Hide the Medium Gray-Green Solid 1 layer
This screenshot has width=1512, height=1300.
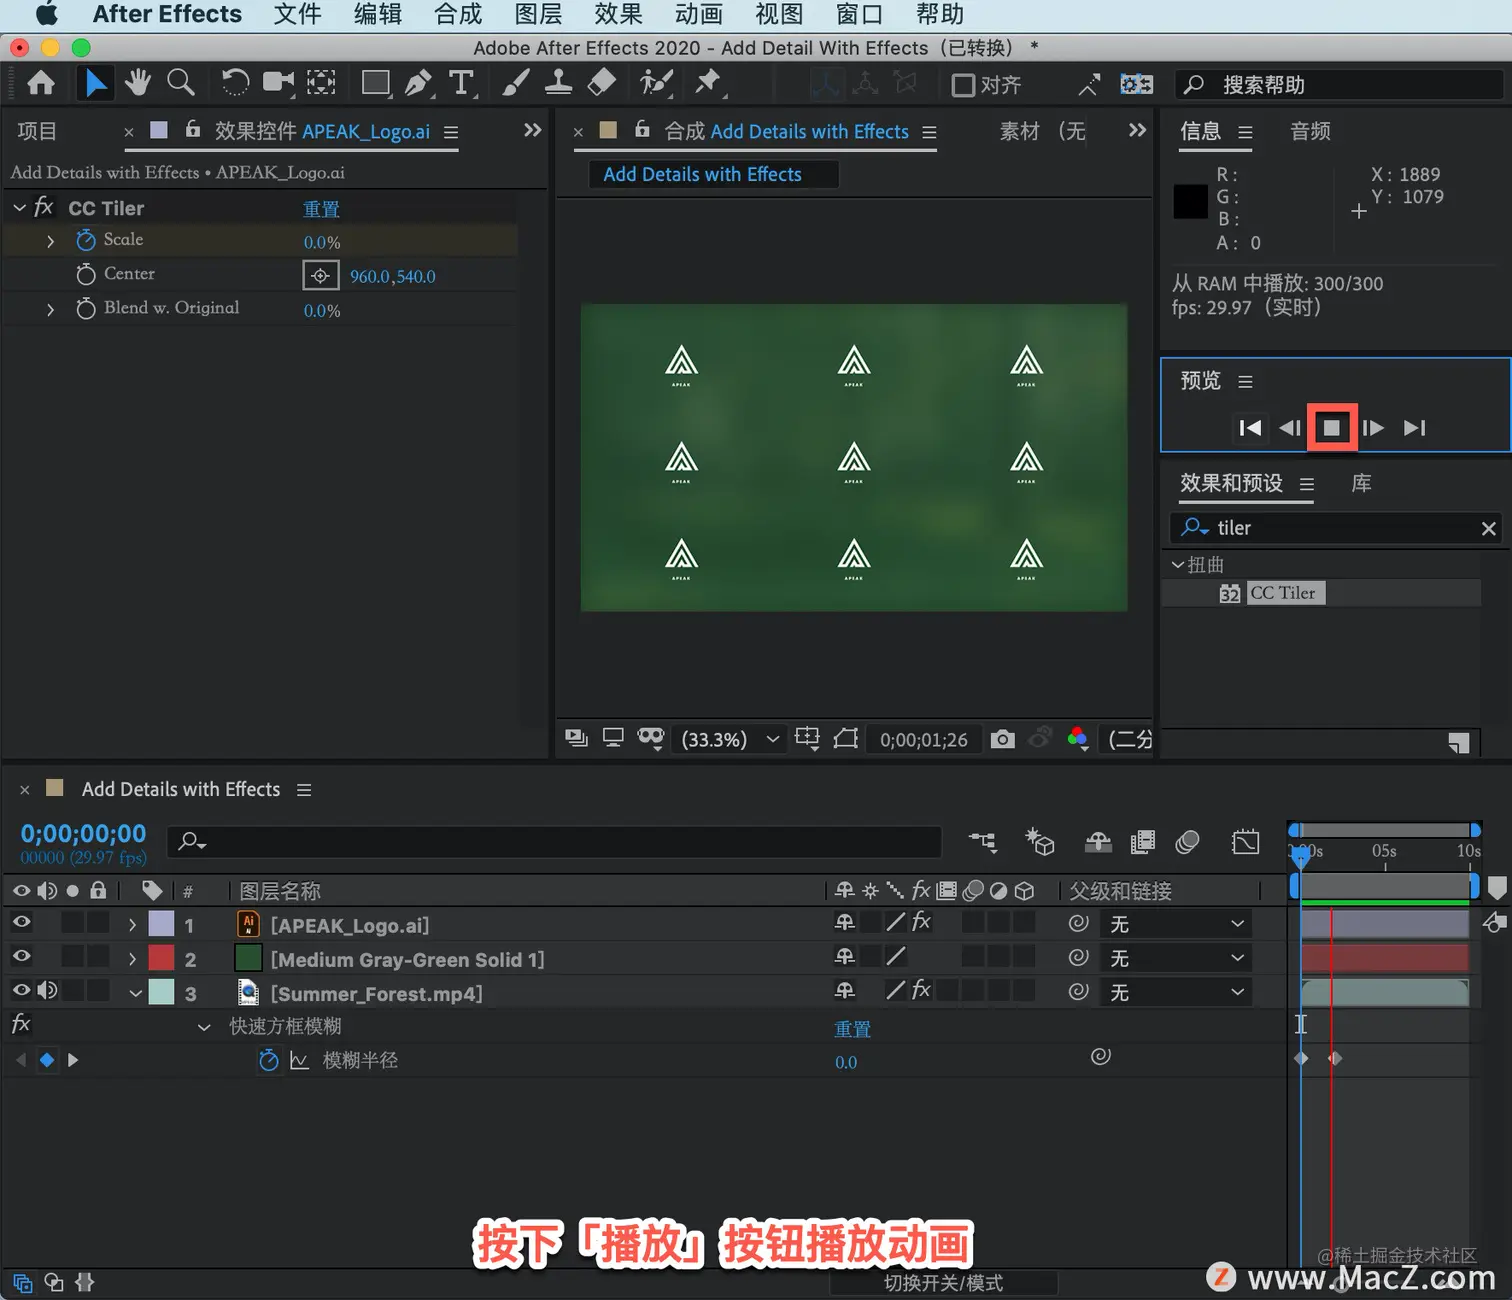[x=21, y=957]
